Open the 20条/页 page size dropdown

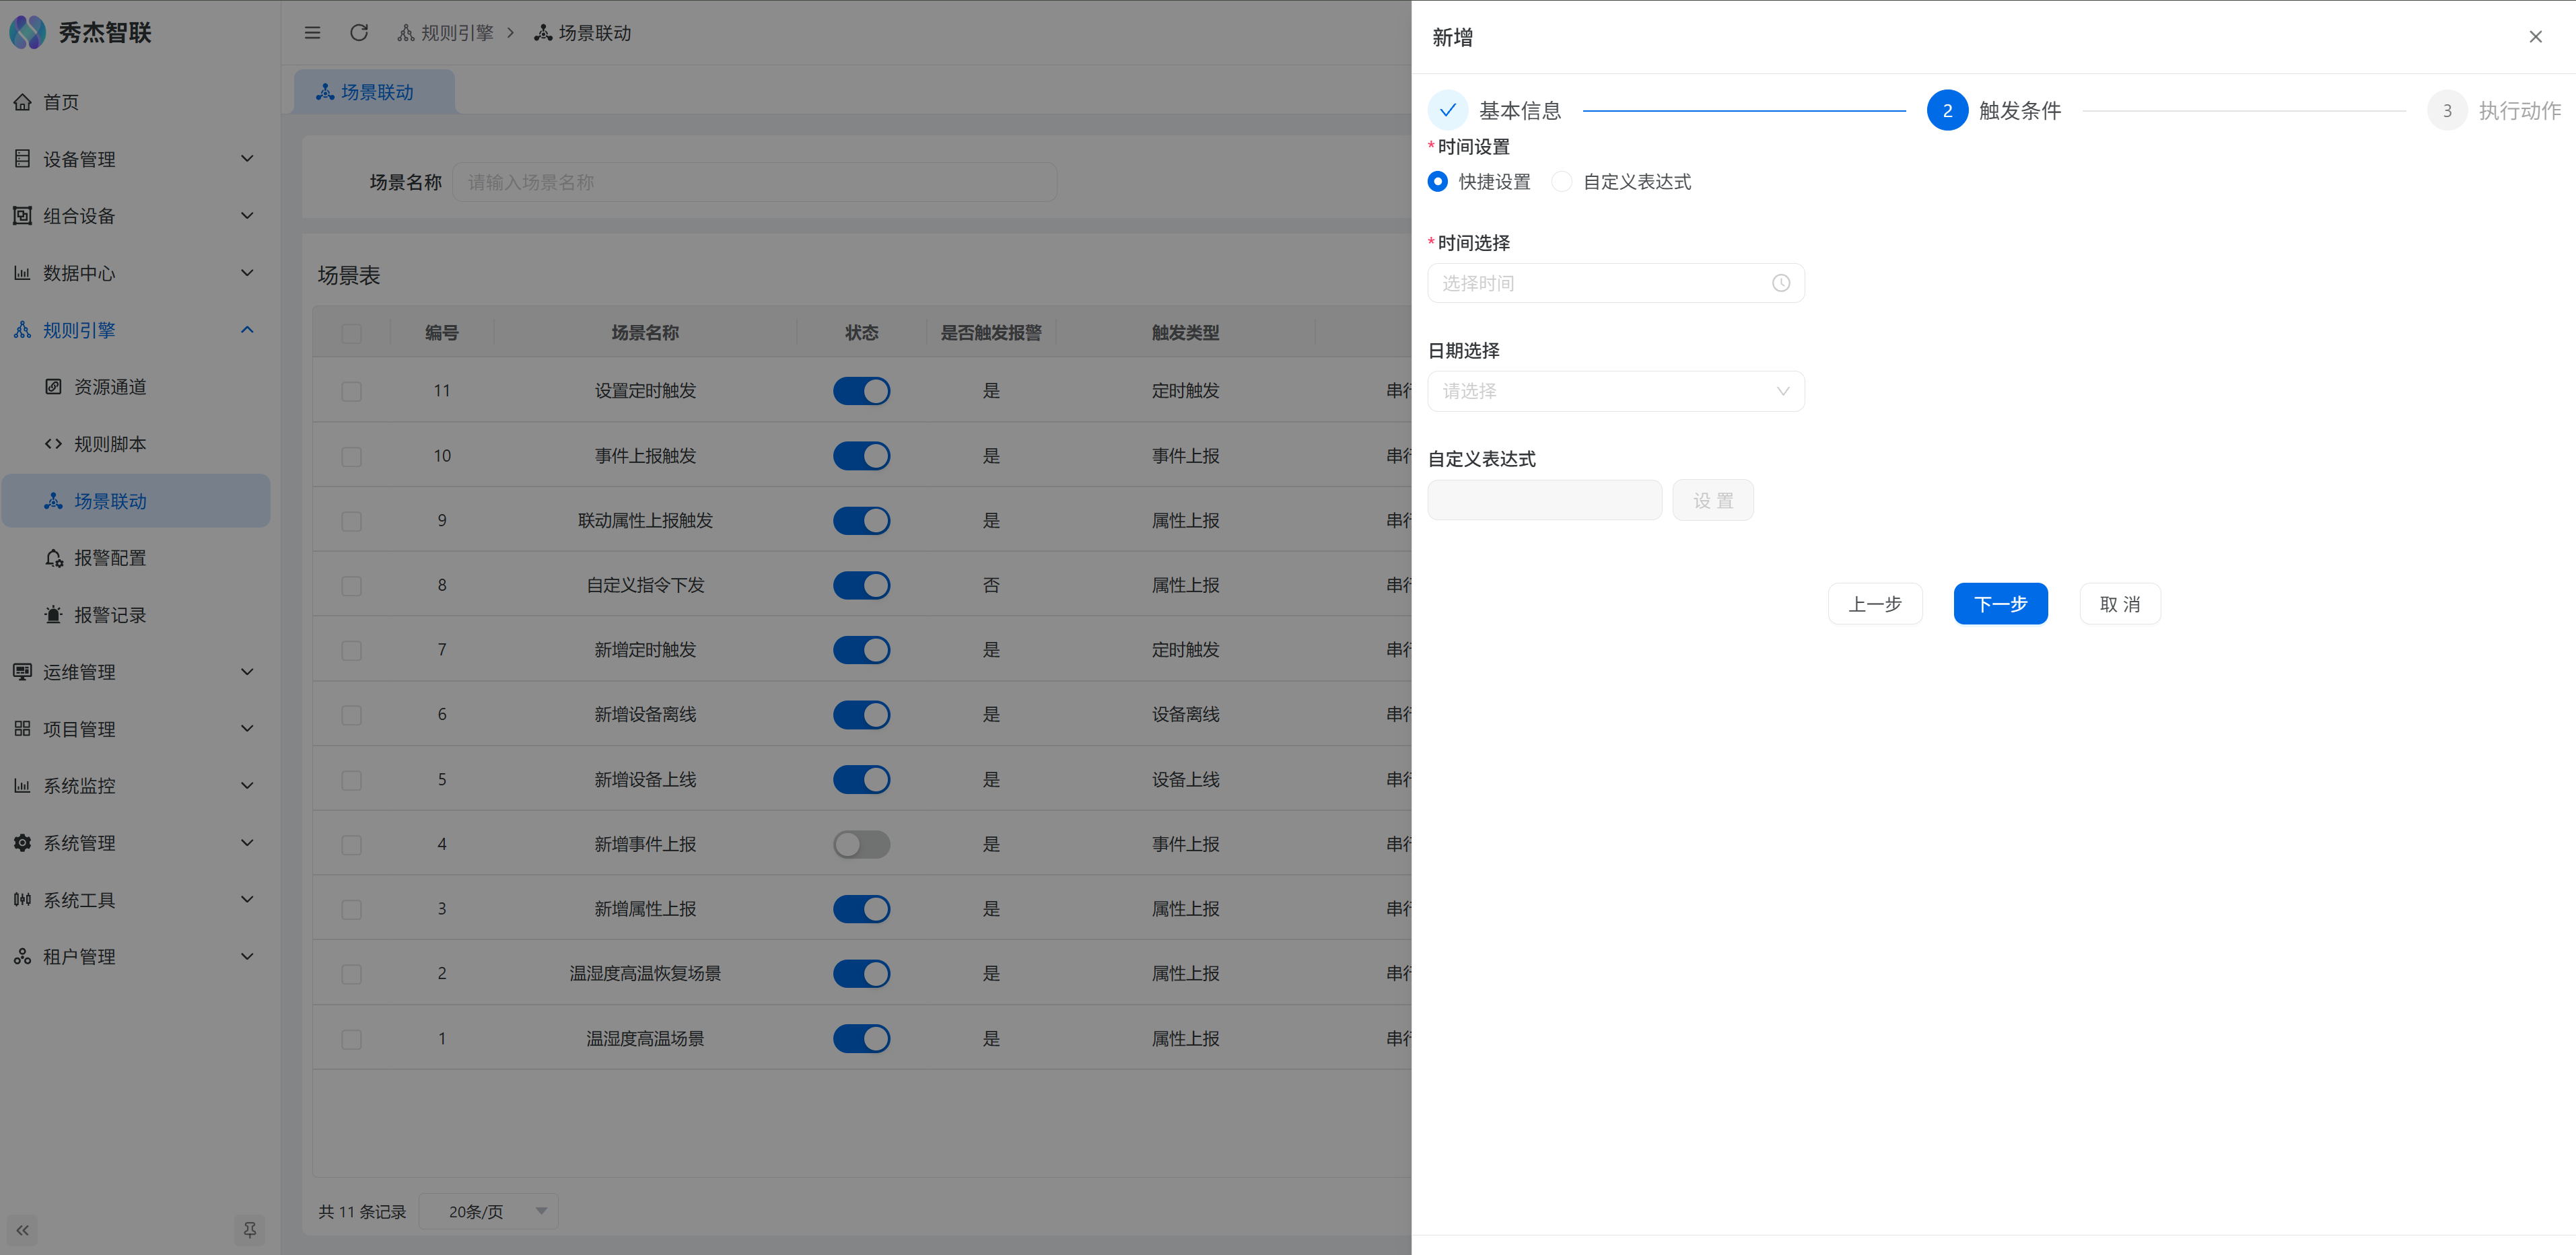pos(489,1211)
